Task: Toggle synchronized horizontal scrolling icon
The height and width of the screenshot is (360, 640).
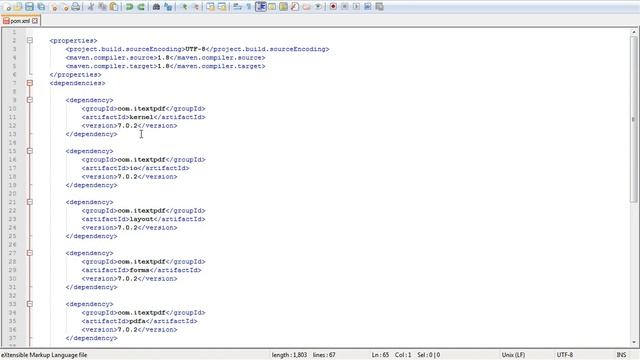Action: pyautogui.click(x=222, y=7)
